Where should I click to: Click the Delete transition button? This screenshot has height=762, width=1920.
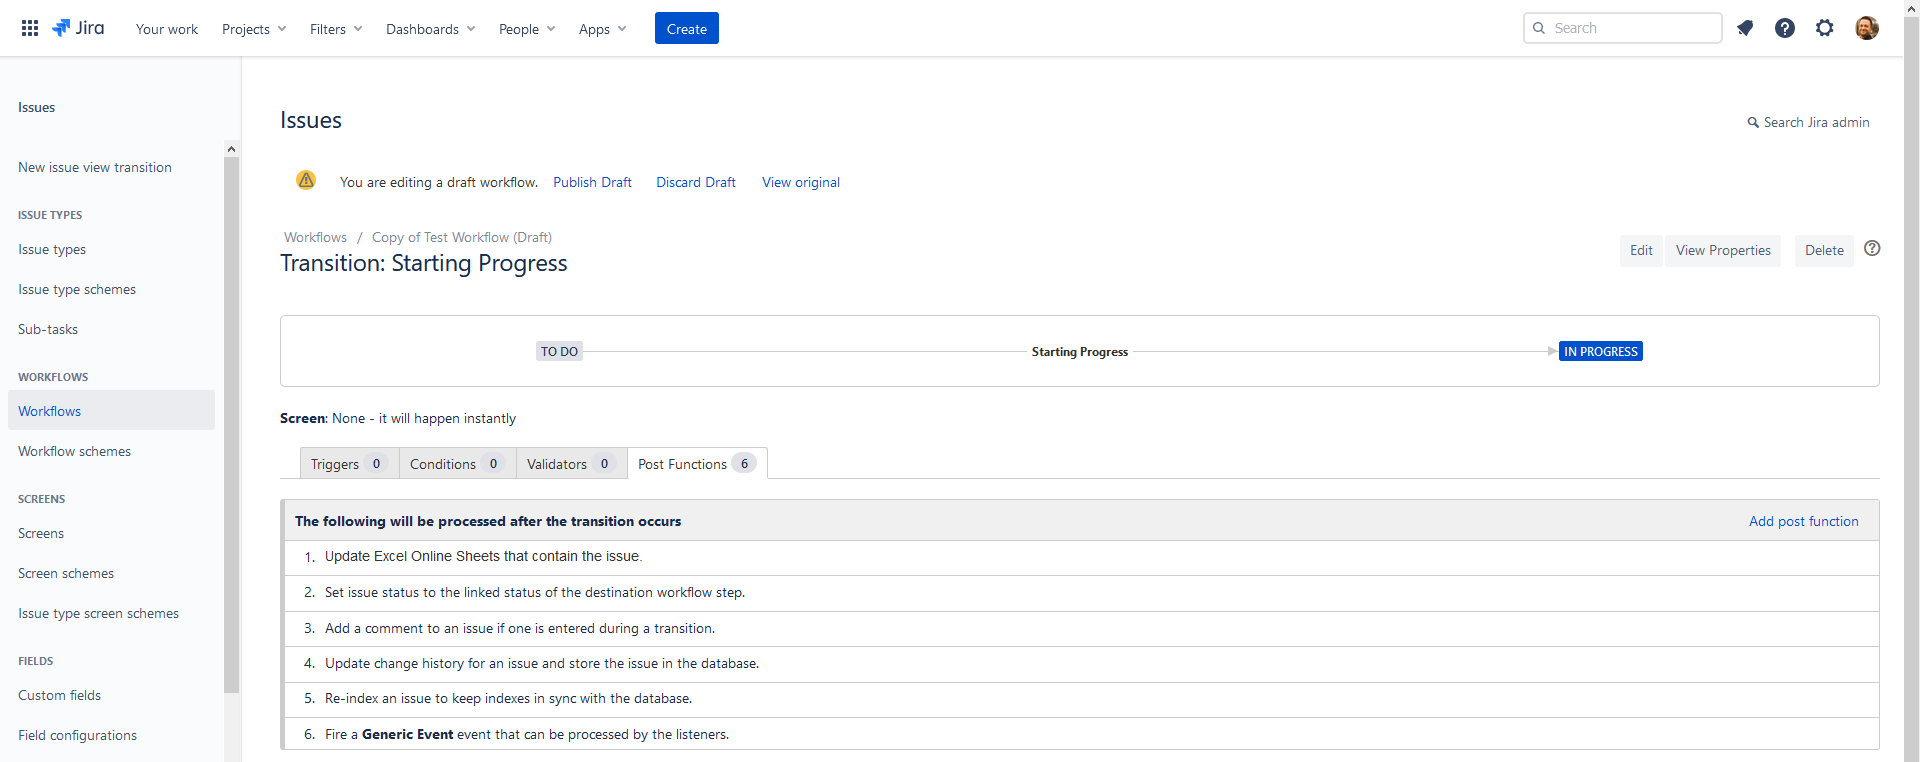pos(1823,250)
